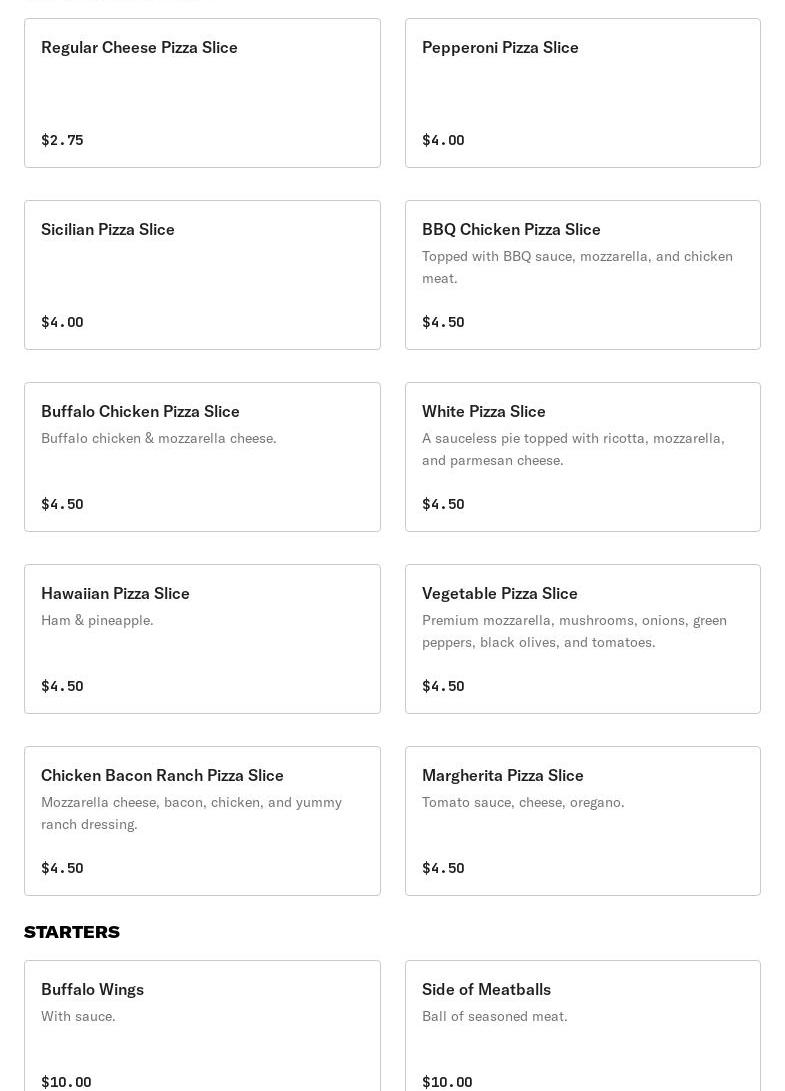Image resolution: width=785 pixels, height=1091 pixels.
Task: Select the Buffalo Chicken Pizza Slice title
Action: (x=140, y=411)
